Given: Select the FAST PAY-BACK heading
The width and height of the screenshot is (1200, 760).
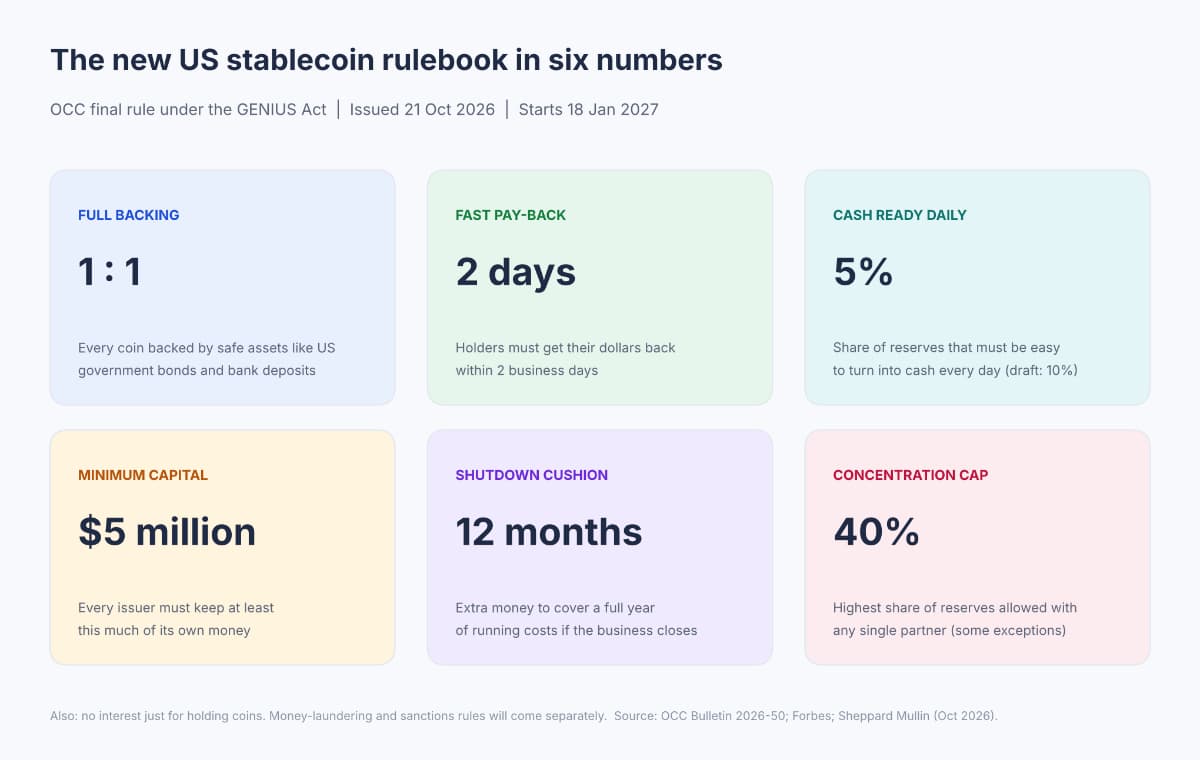Looking at the screenshot, I should 511,215.
